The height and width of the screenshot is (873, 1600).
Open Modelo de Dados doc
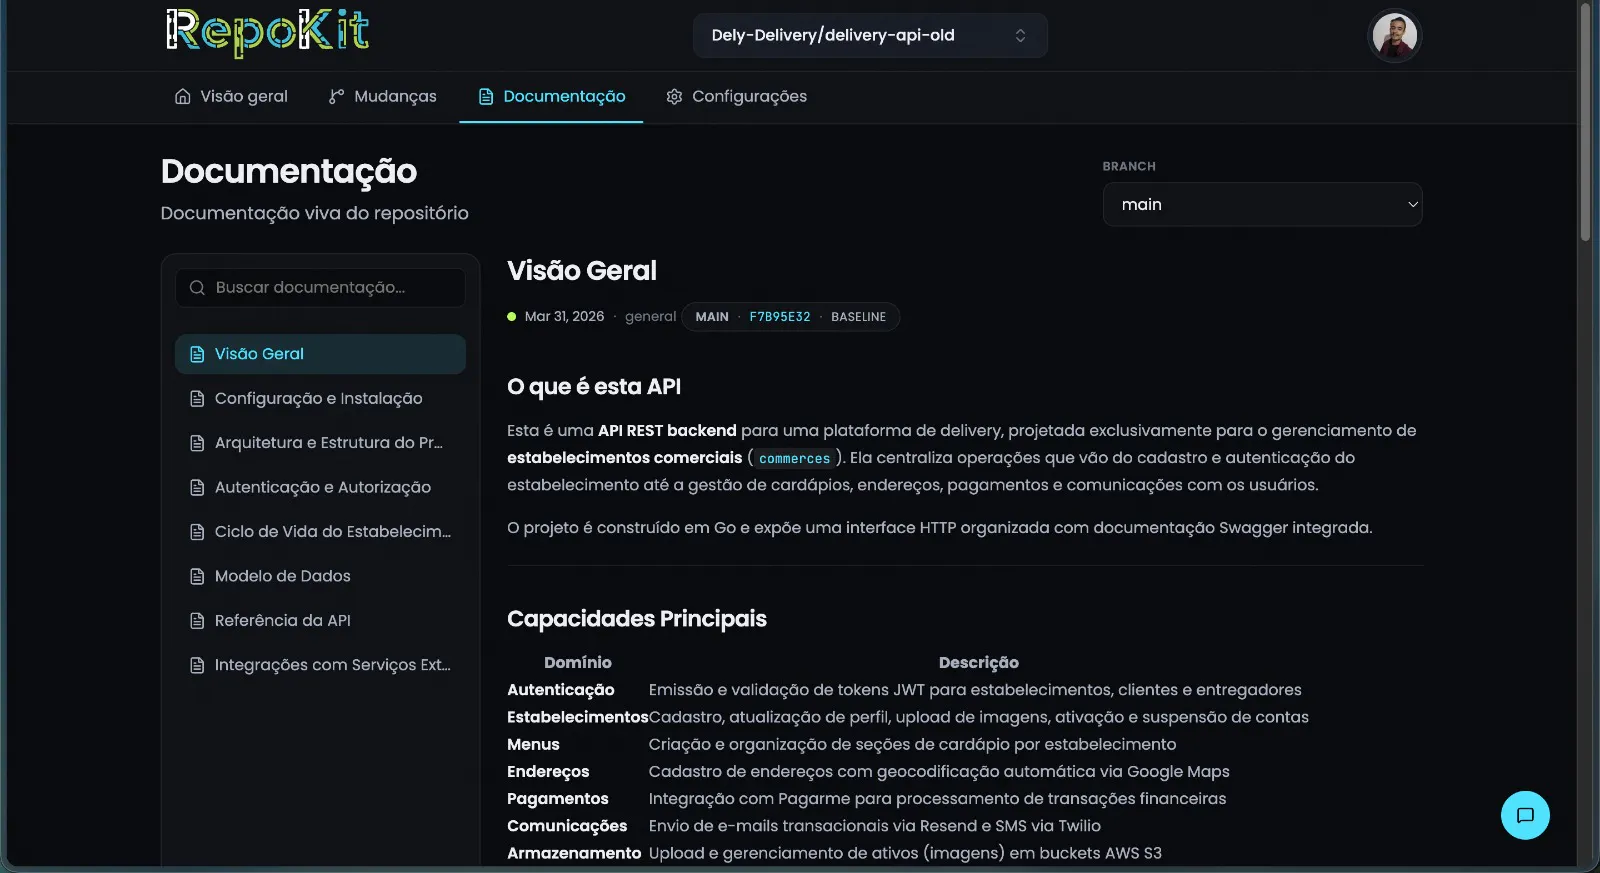pos(320,576)
